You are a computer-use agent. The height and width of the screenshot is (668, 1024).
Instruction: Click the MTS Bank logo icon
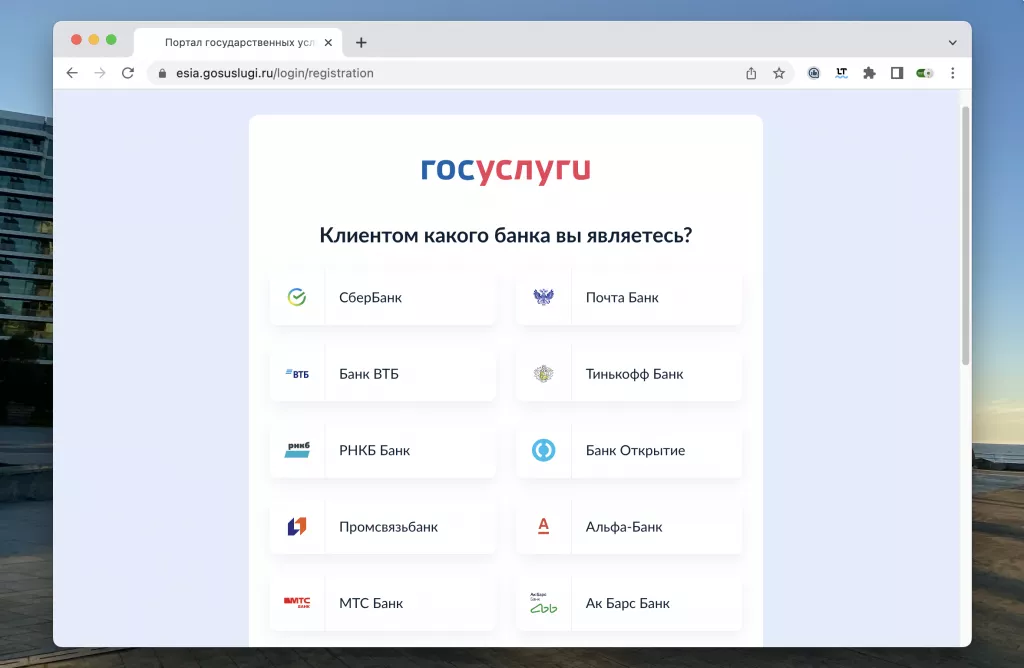click(297, 603)
